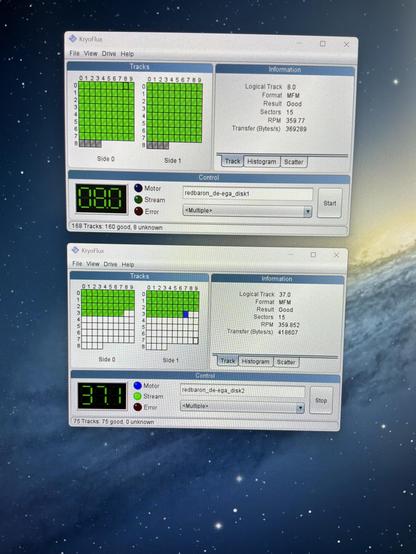
Task: Select highlighted track 08 cell on top Side 0
Action: 126,86
